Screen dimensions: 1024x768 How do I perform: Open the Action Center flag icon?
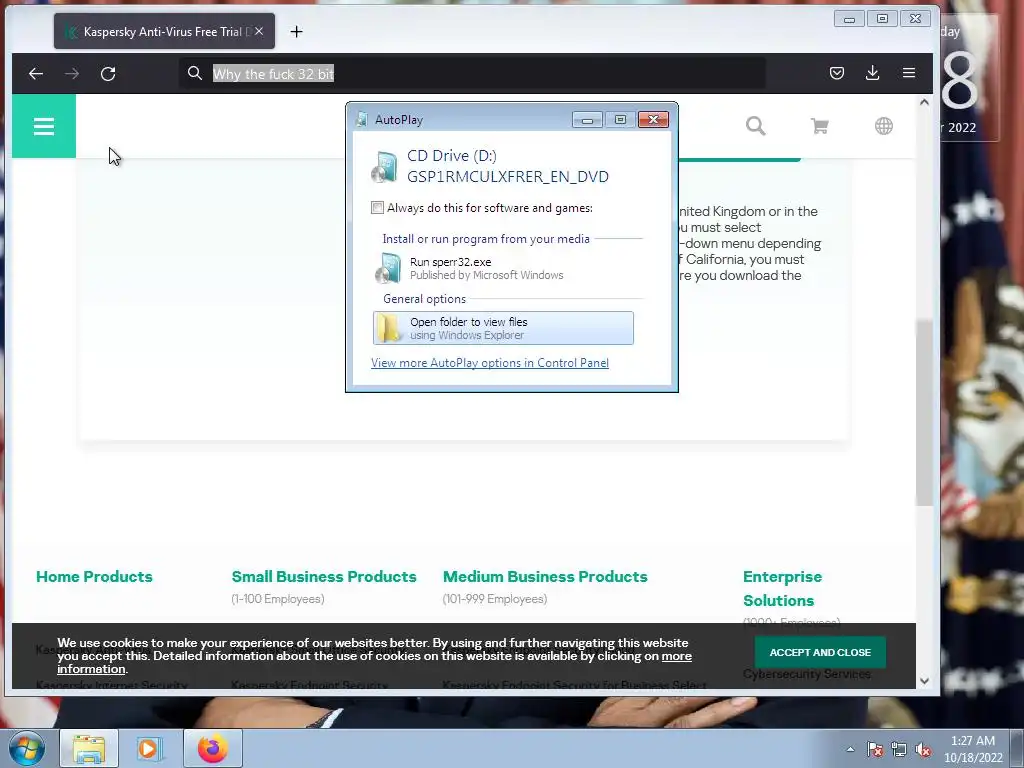(875, 749)
